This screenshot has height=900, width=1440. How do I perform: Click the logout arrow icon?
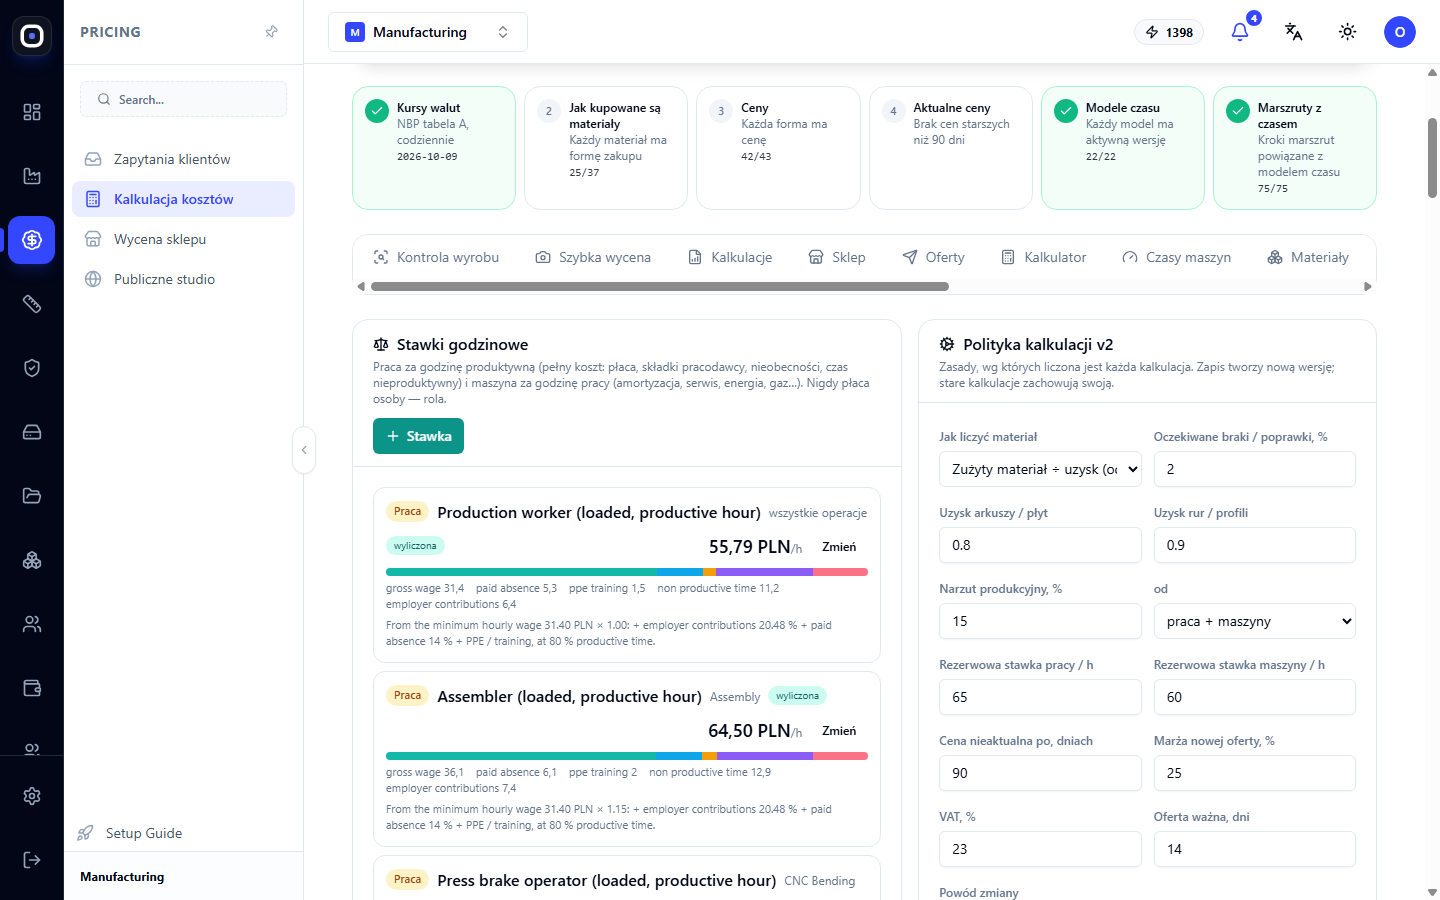32,860
